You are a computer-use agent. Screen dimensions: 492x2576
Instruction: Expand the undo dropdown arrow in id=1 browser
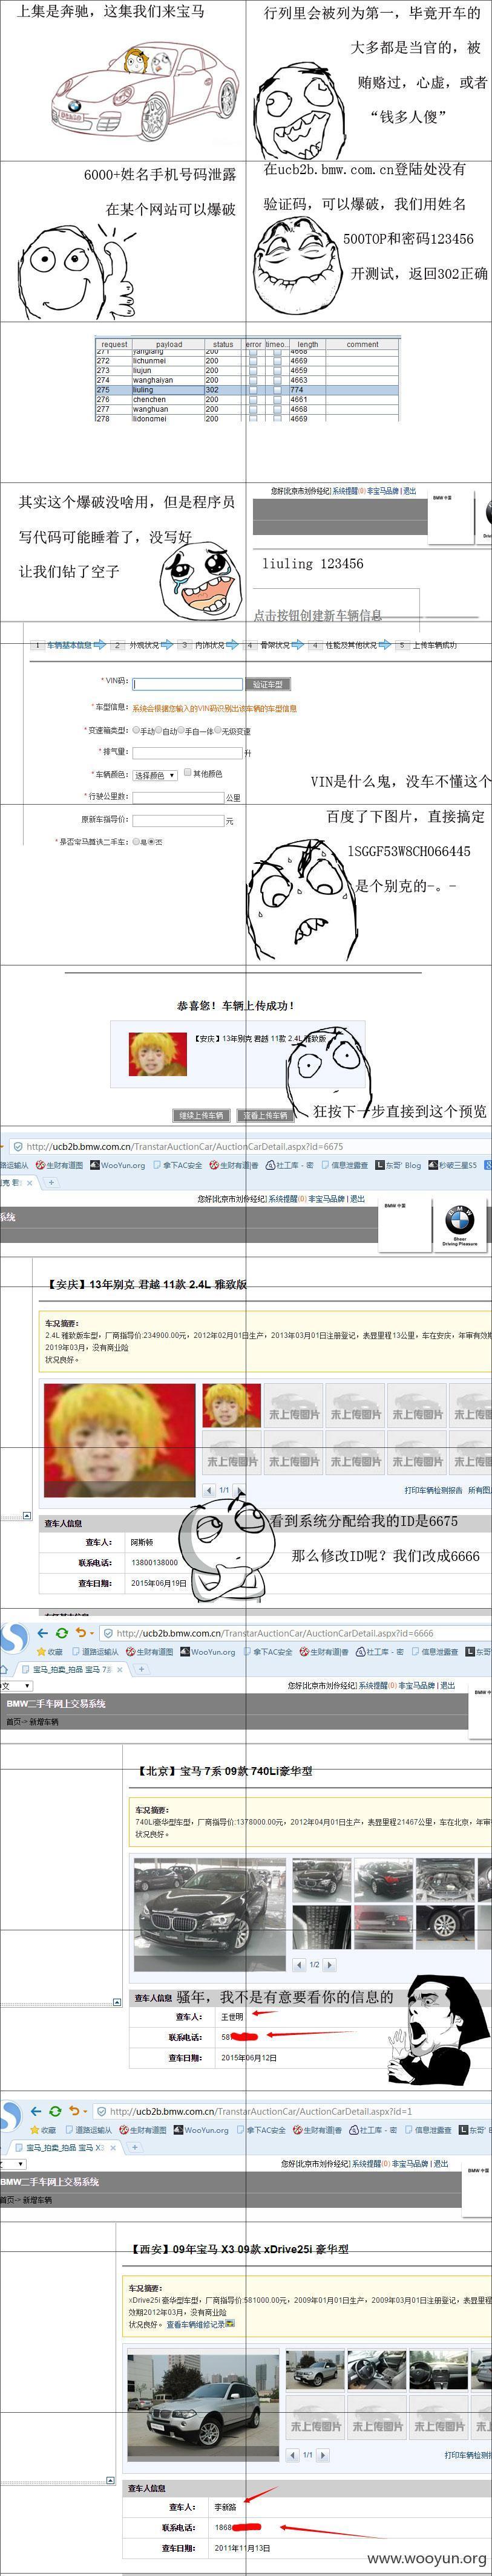point(84,2113)
